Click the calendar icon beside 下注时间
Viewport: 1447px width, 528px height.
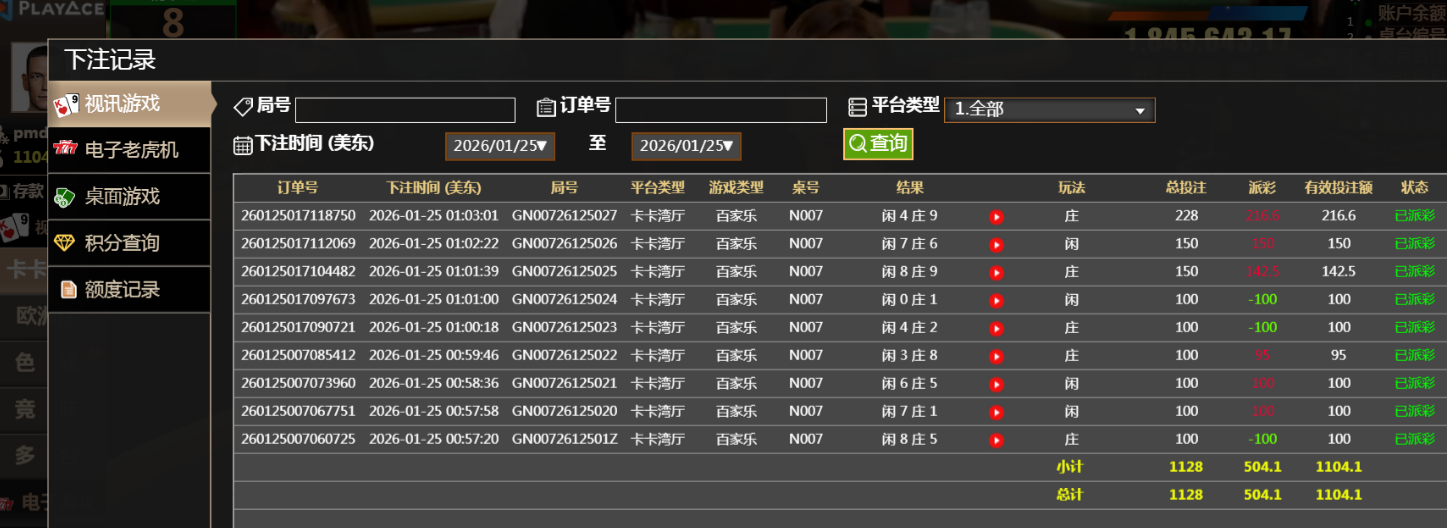(x=242, y=145)
